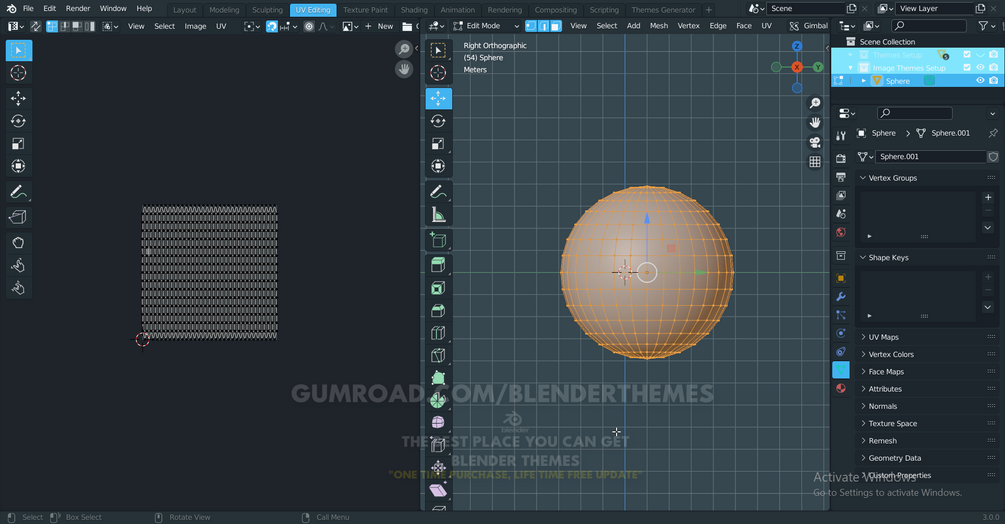1005x524 pixels.
Task: Toggle the Themes Setup collection eye icon
Action: (980, 54)
